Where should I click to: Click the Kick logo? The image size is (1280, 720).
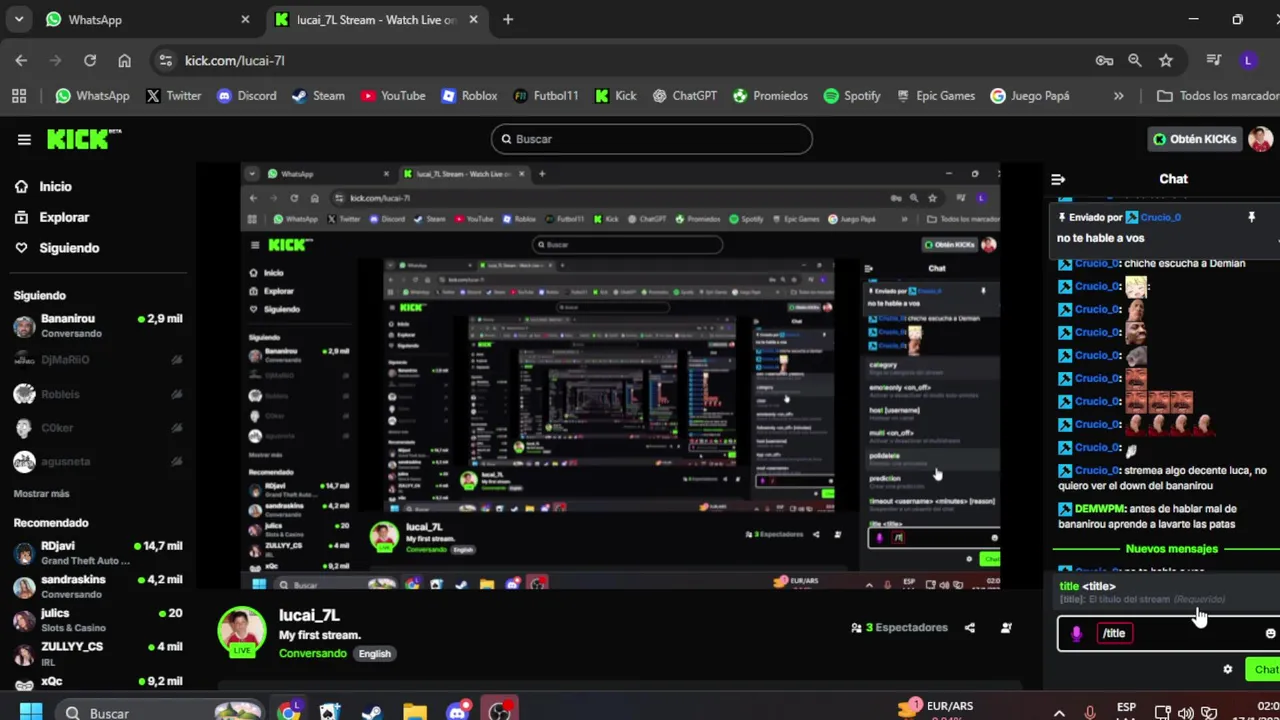click(x=84, y=139)
